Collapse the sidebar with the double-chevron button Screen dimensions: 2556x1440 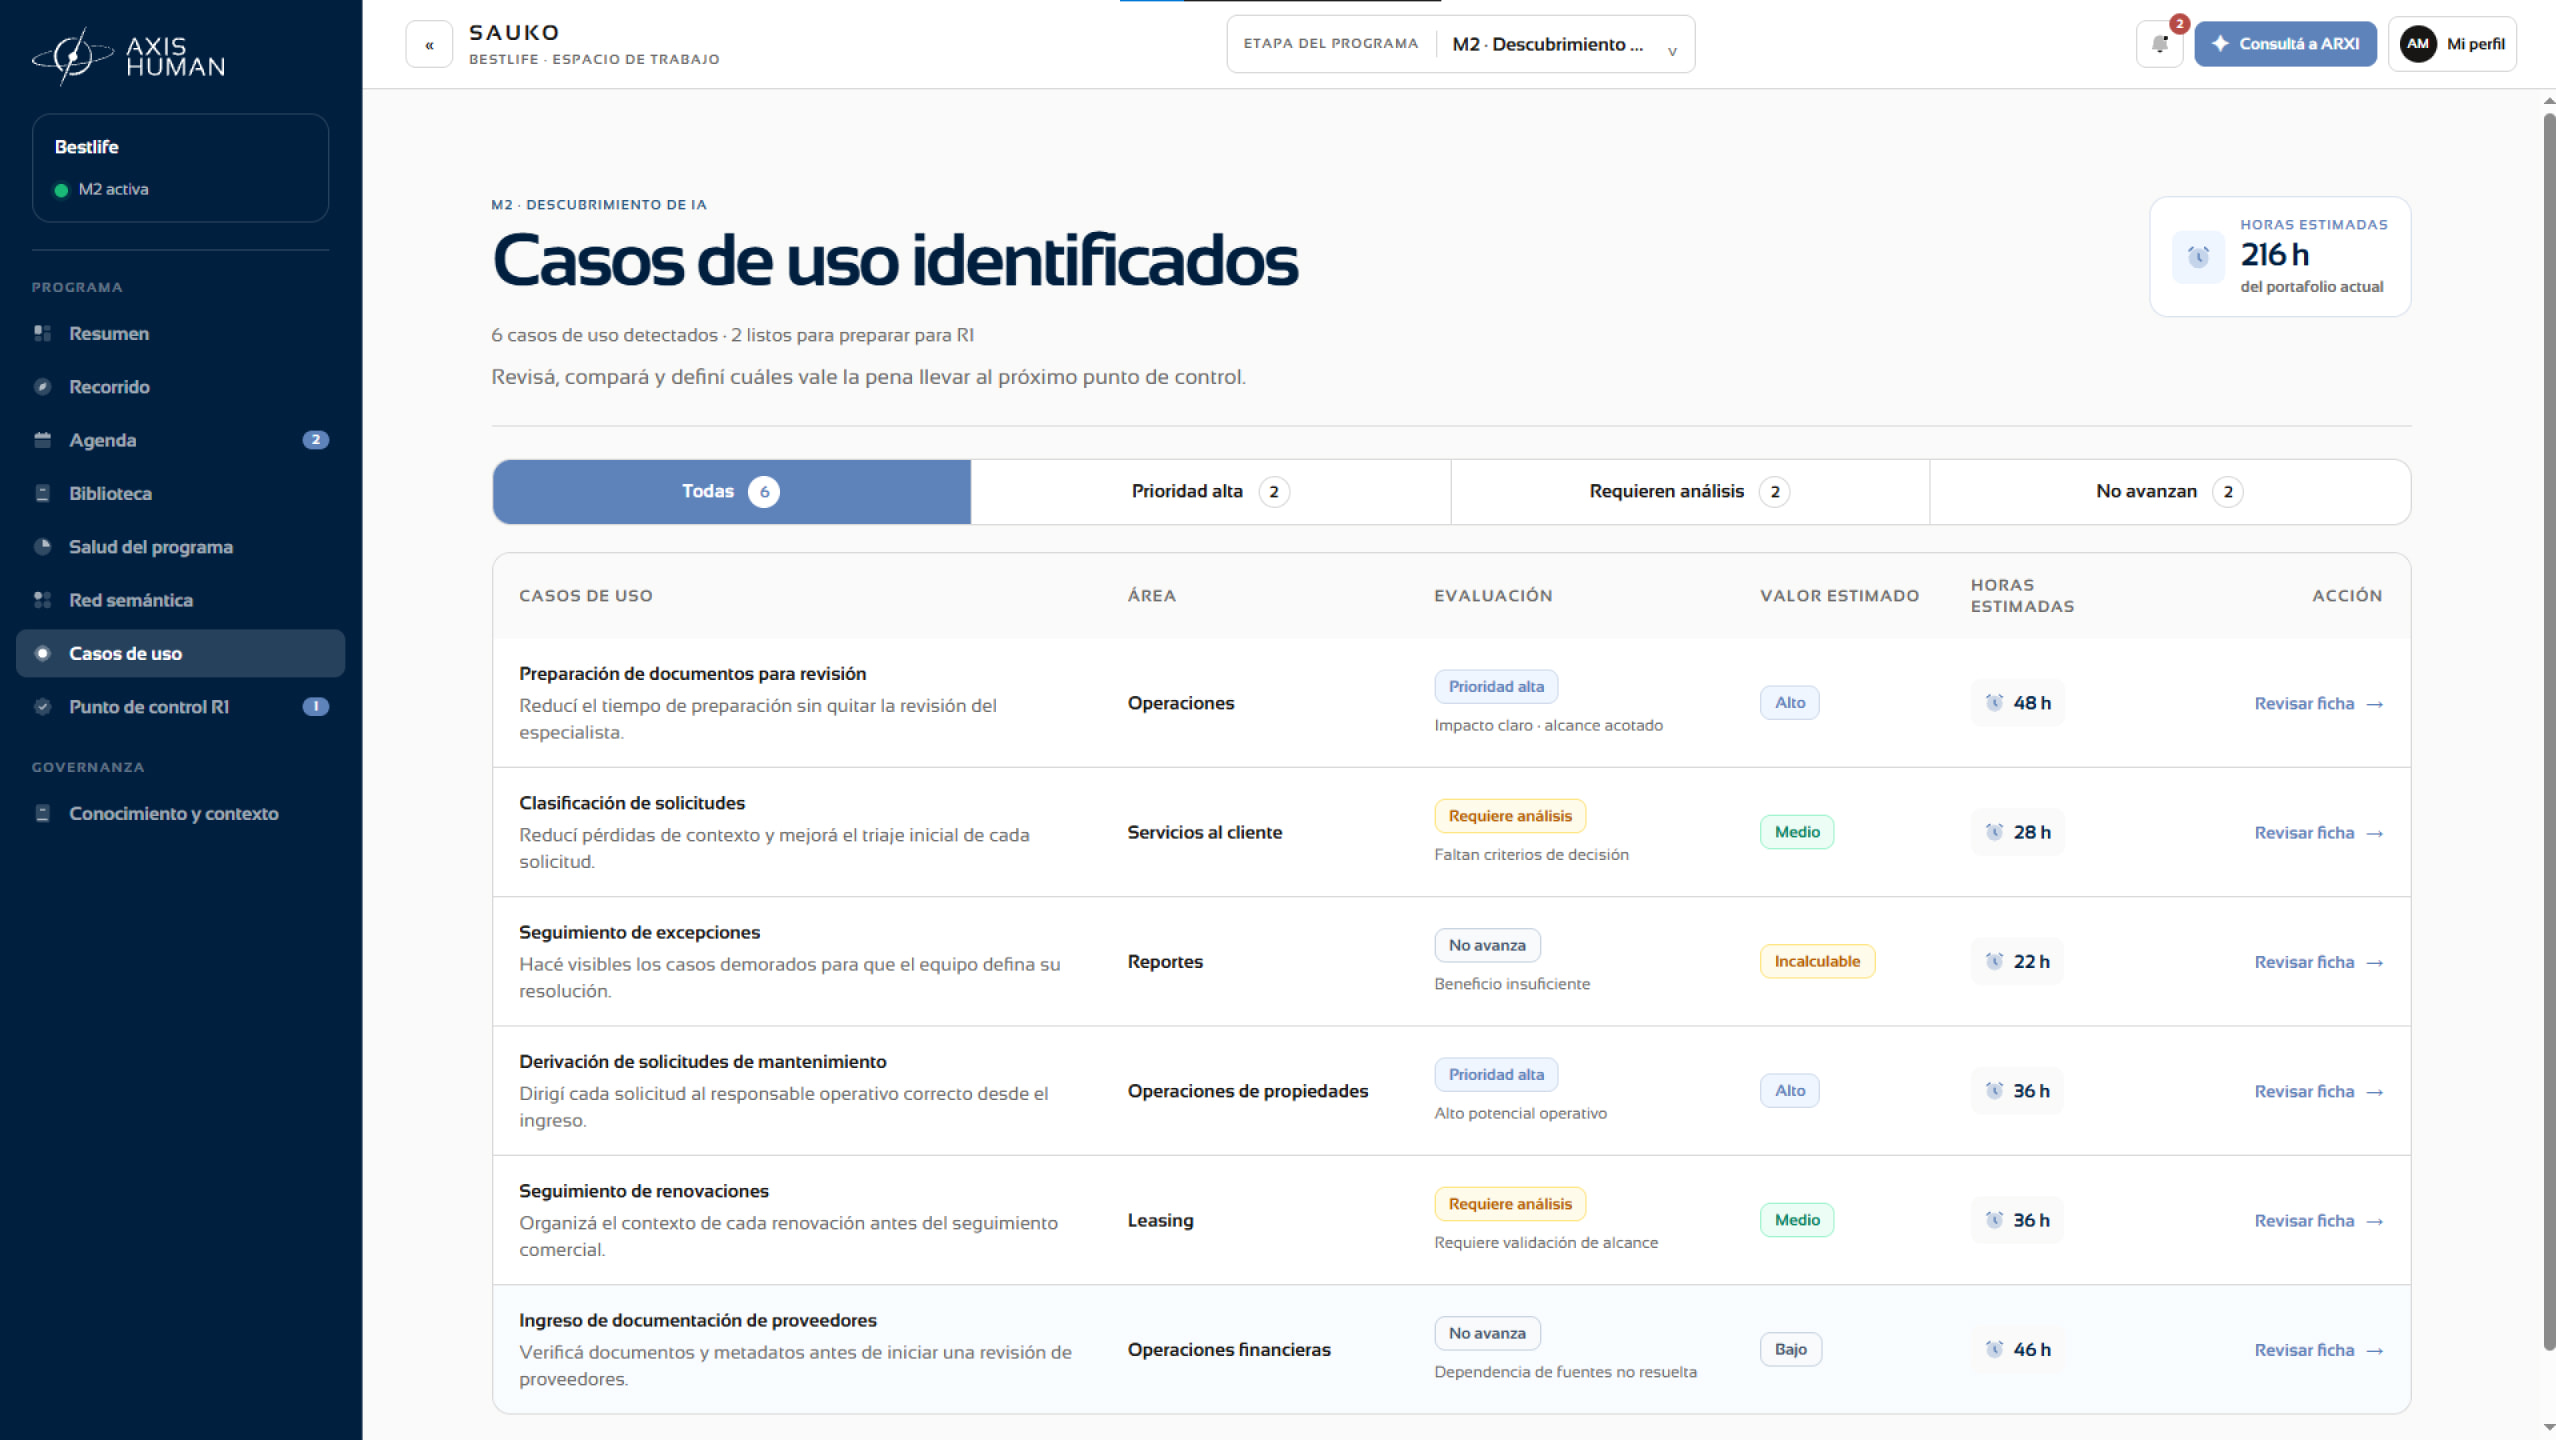(429, 45)
